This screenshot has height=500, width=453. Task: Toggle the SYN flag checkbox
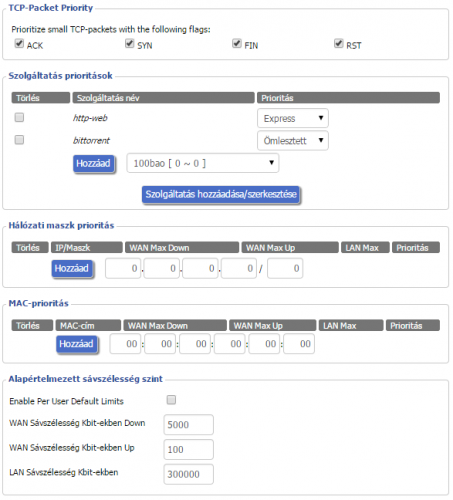130,43
